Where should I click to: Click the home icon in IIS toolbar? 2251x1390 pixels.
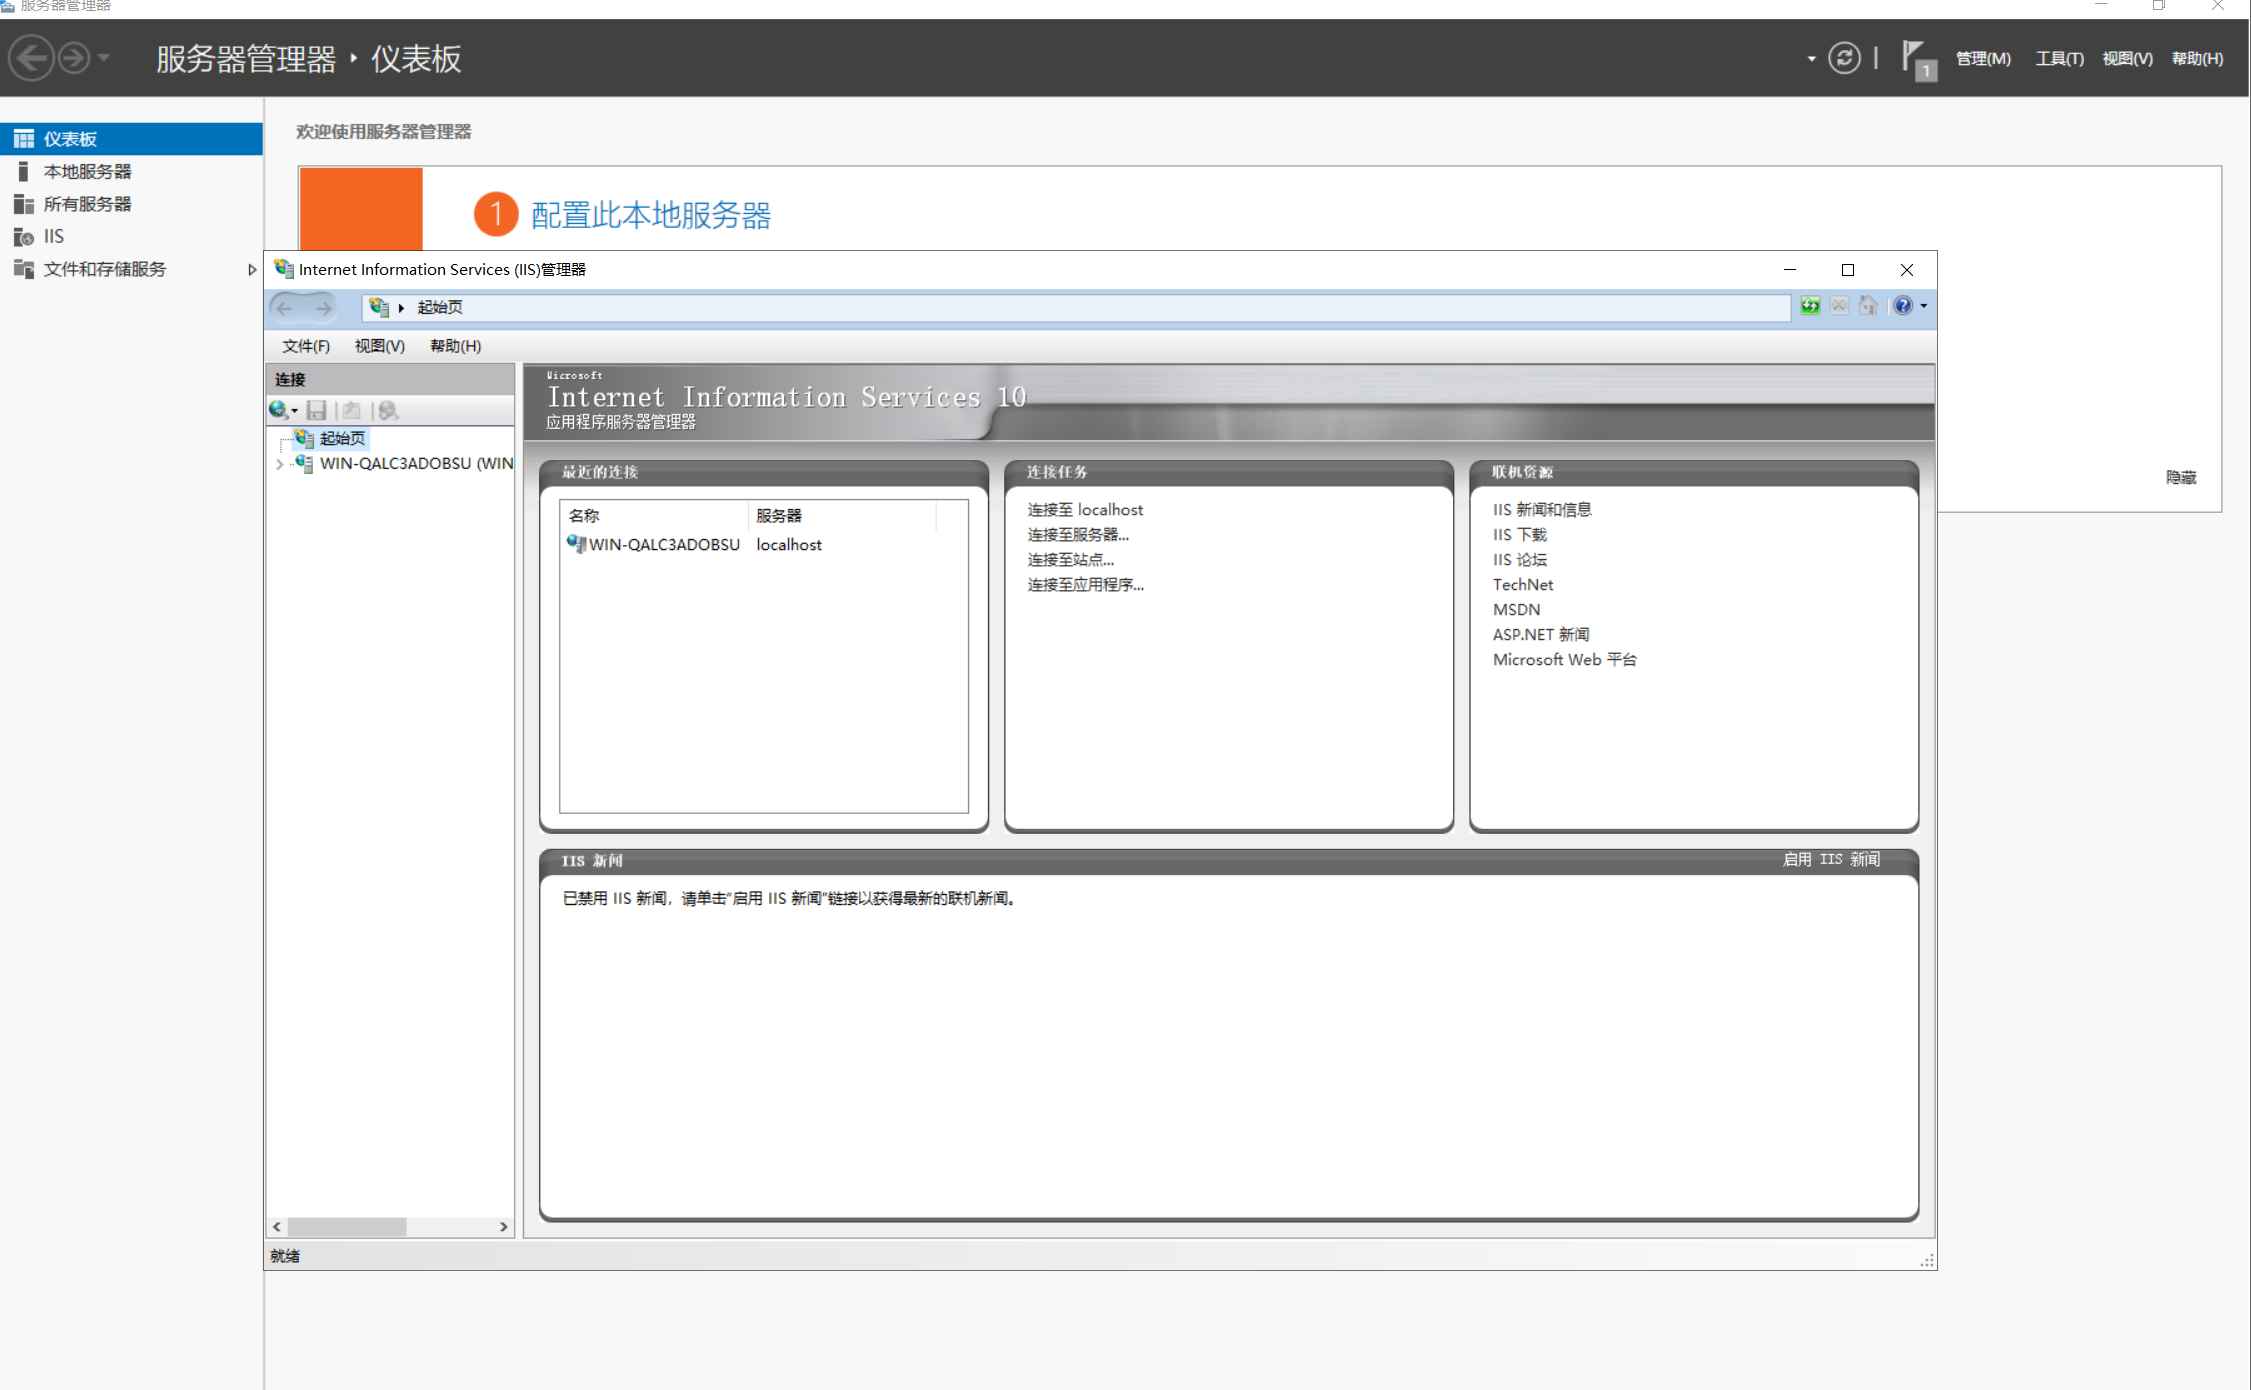click(x=1868, y=306)
